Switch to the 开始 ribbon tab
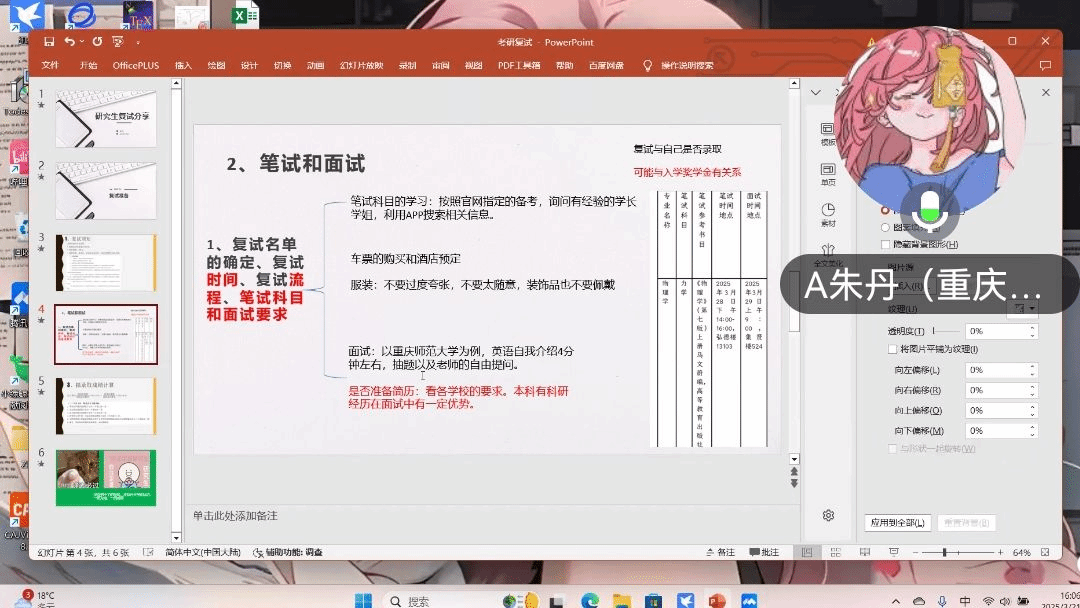 pos(88,65)
